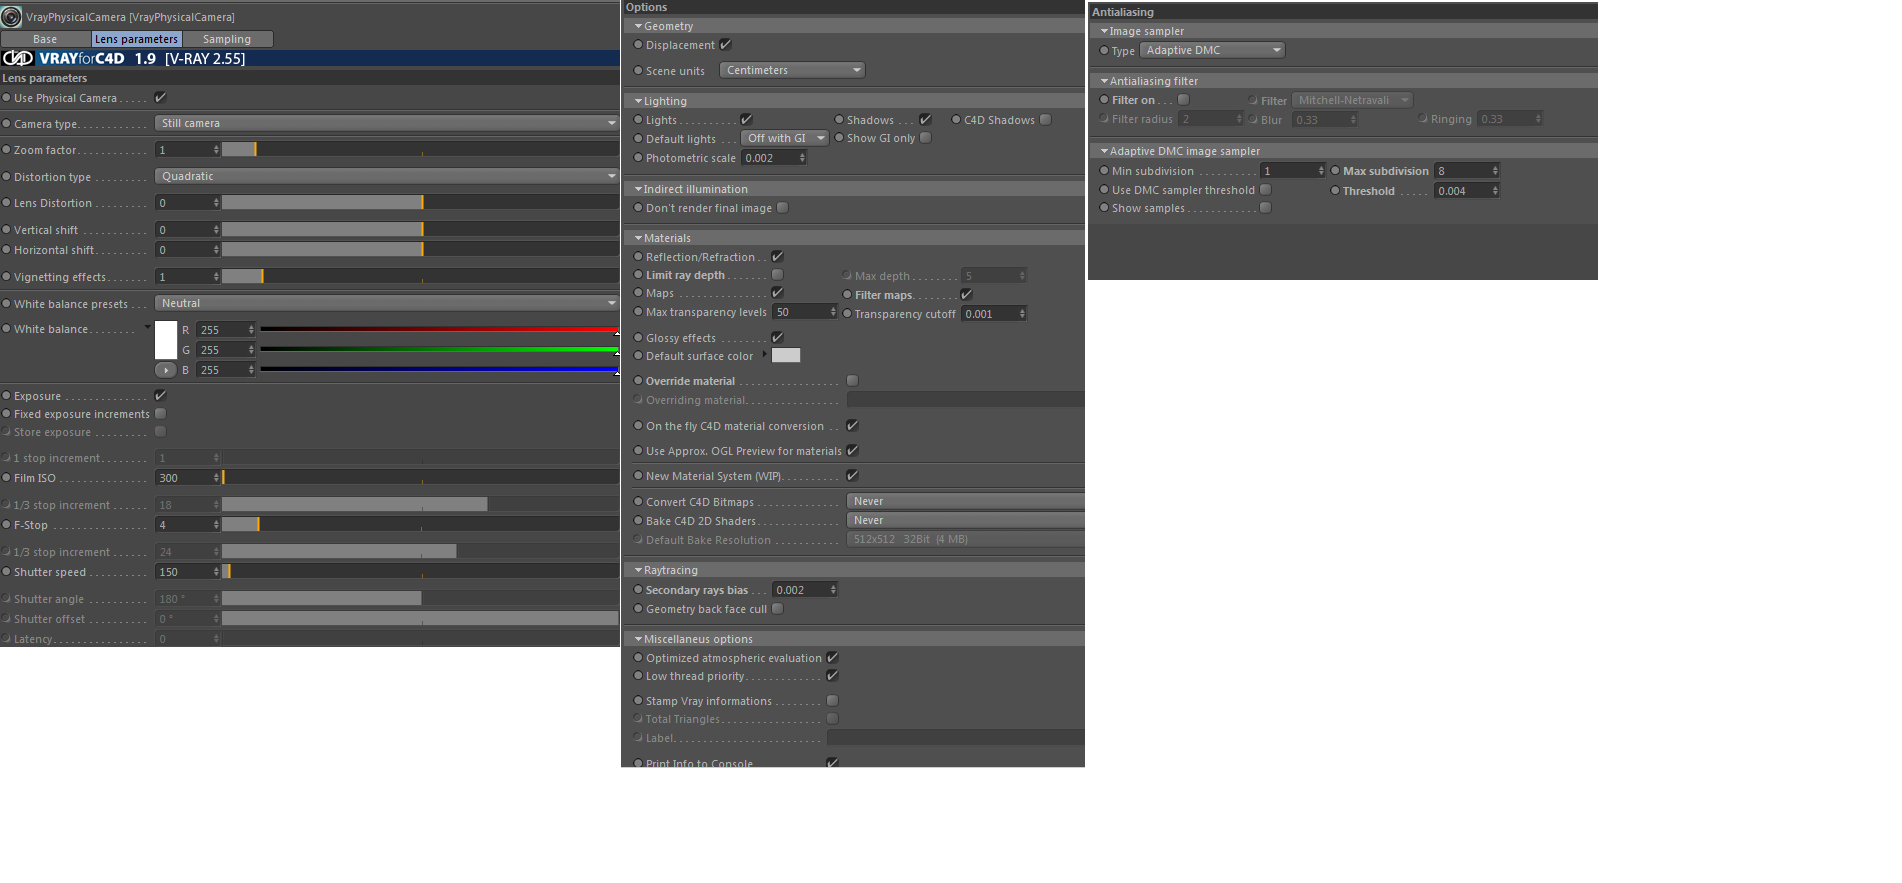Image resolution: width=1902 pixels, height=883 pixels.
Task: Open the Scene units Centimeters dropdown
Action: pyautogui.click(x=793, y=70)
